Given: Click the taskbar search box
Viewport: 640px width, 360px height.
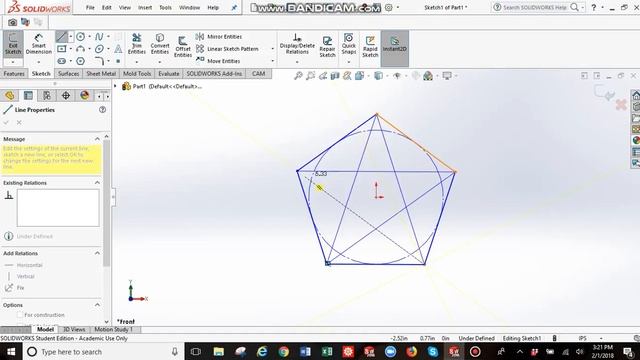Looking at the screenshot, I should (104, 352).
